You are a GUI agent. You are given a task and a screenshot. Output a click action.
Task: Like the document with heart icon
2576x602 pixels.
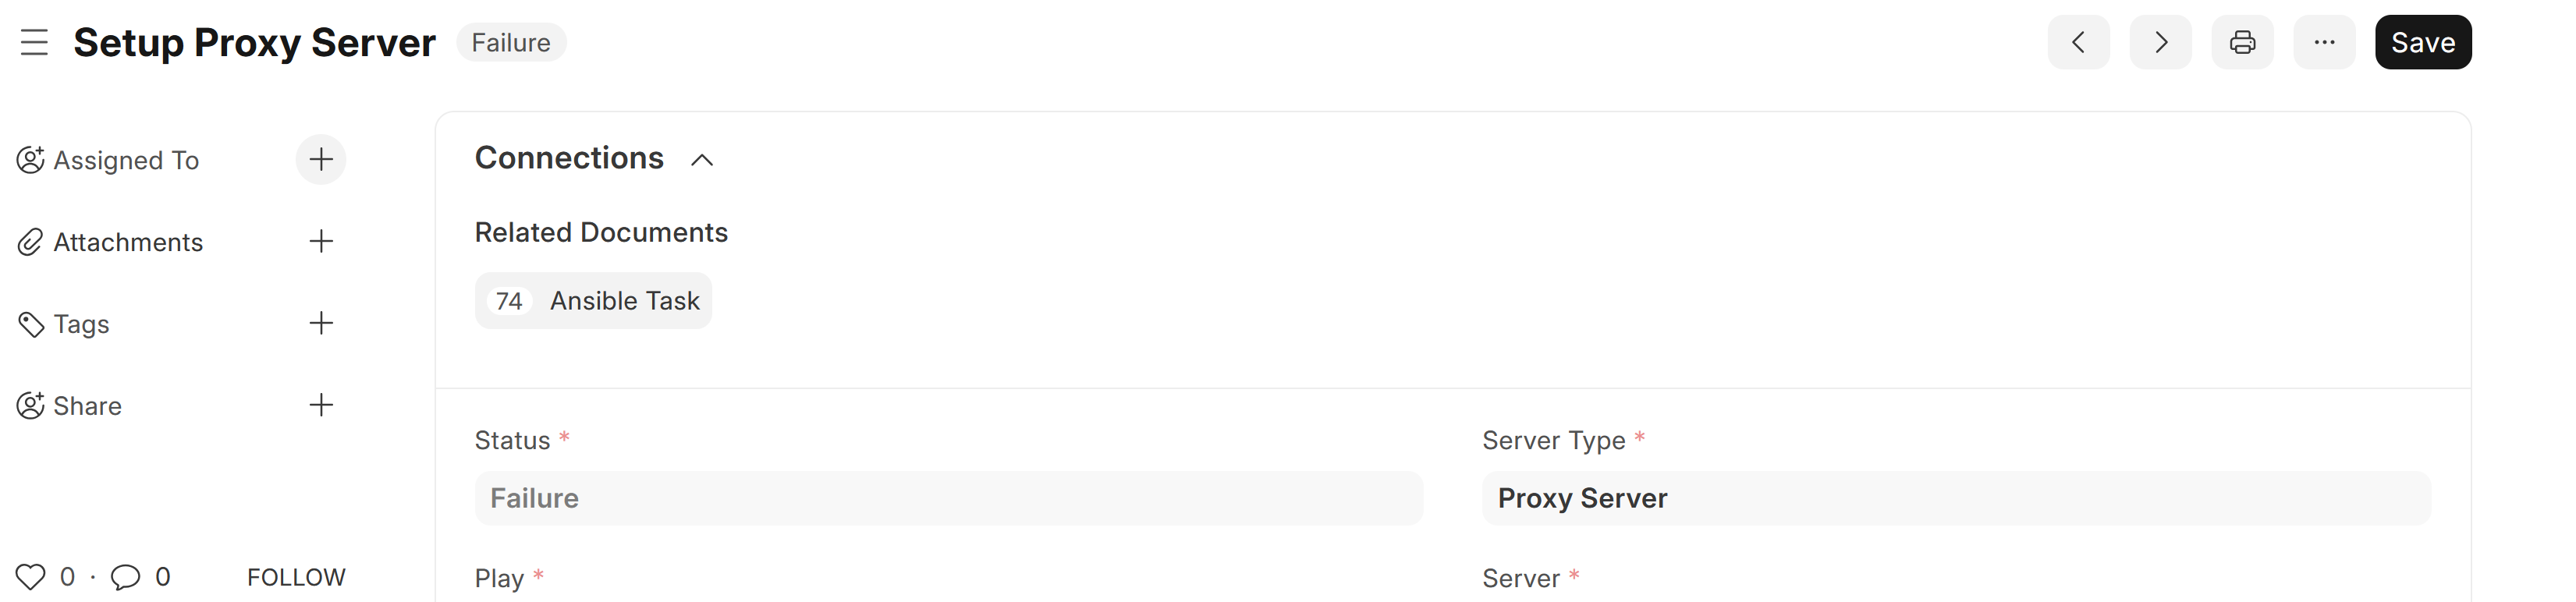tap(30, 577)
